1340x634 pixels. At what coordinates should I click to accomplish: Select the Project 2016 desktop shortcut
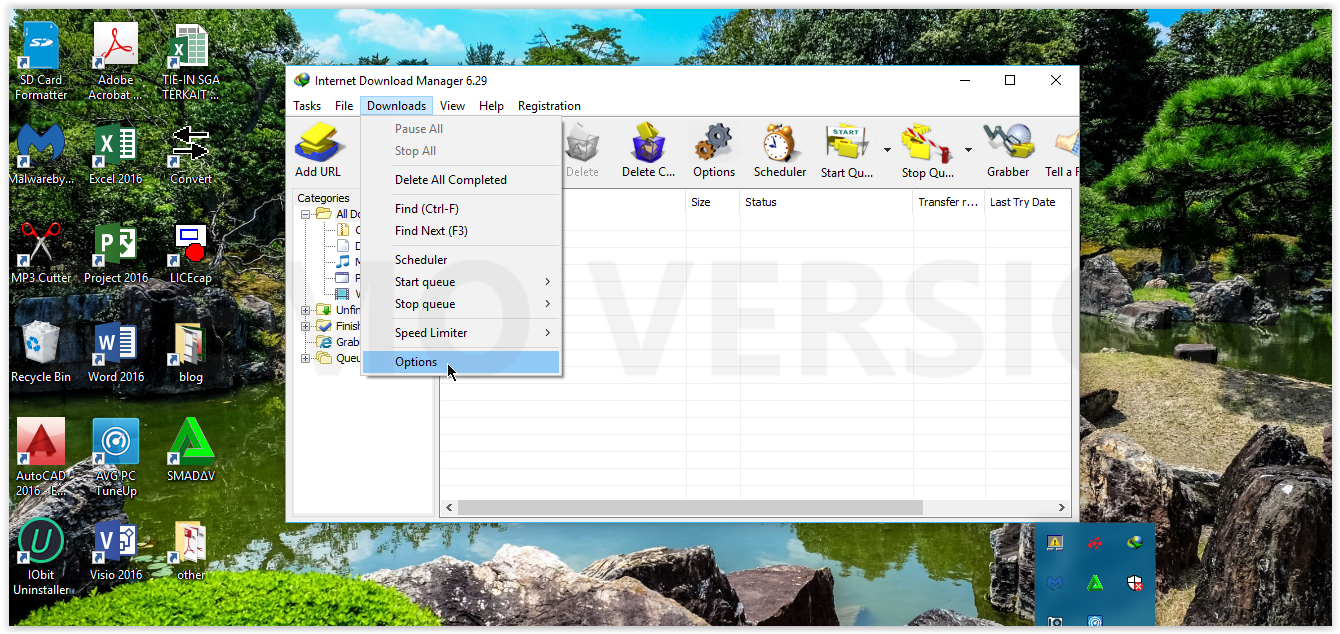116,253
